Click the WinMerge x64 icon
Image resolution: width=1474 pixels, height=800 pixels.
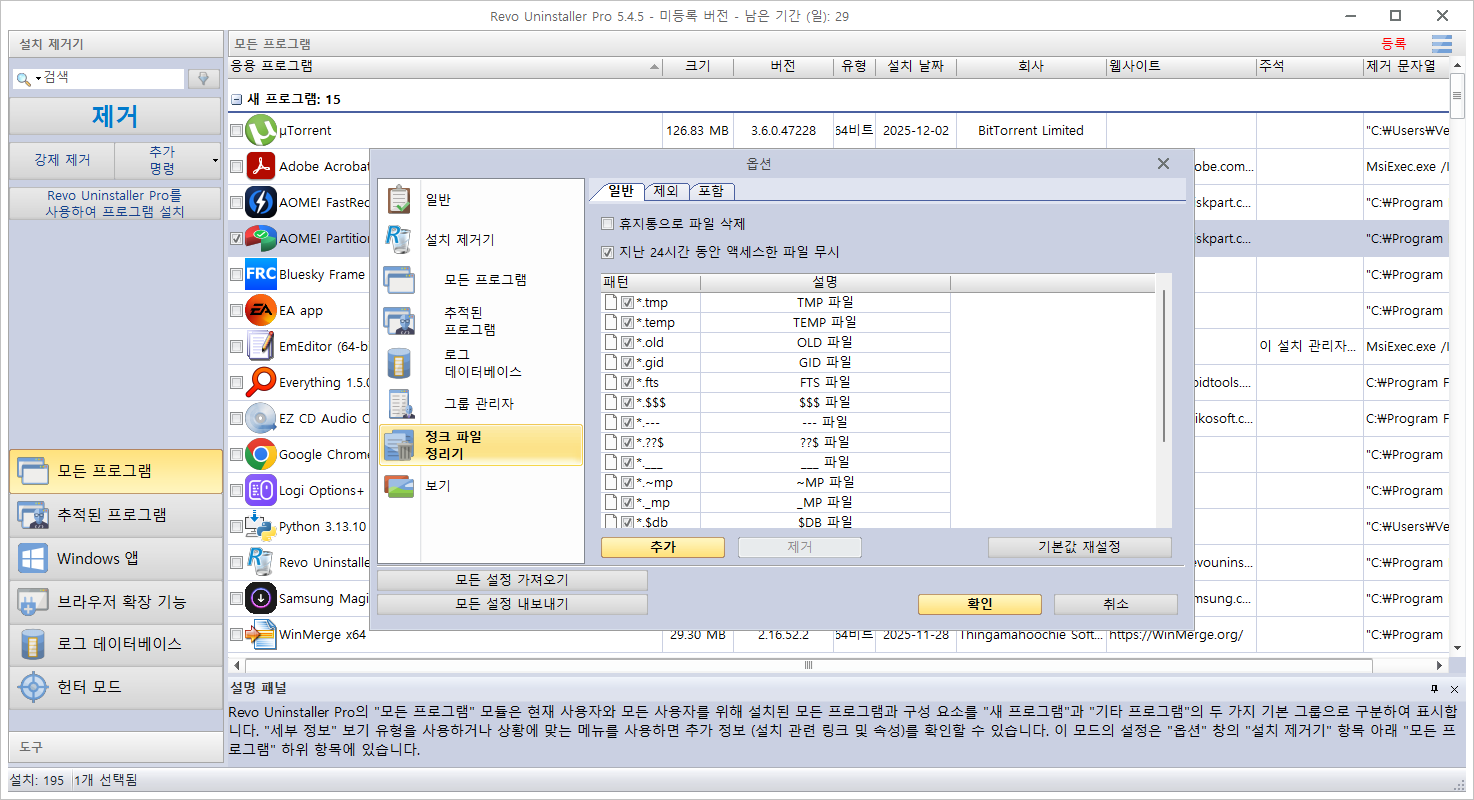[261, 635]
